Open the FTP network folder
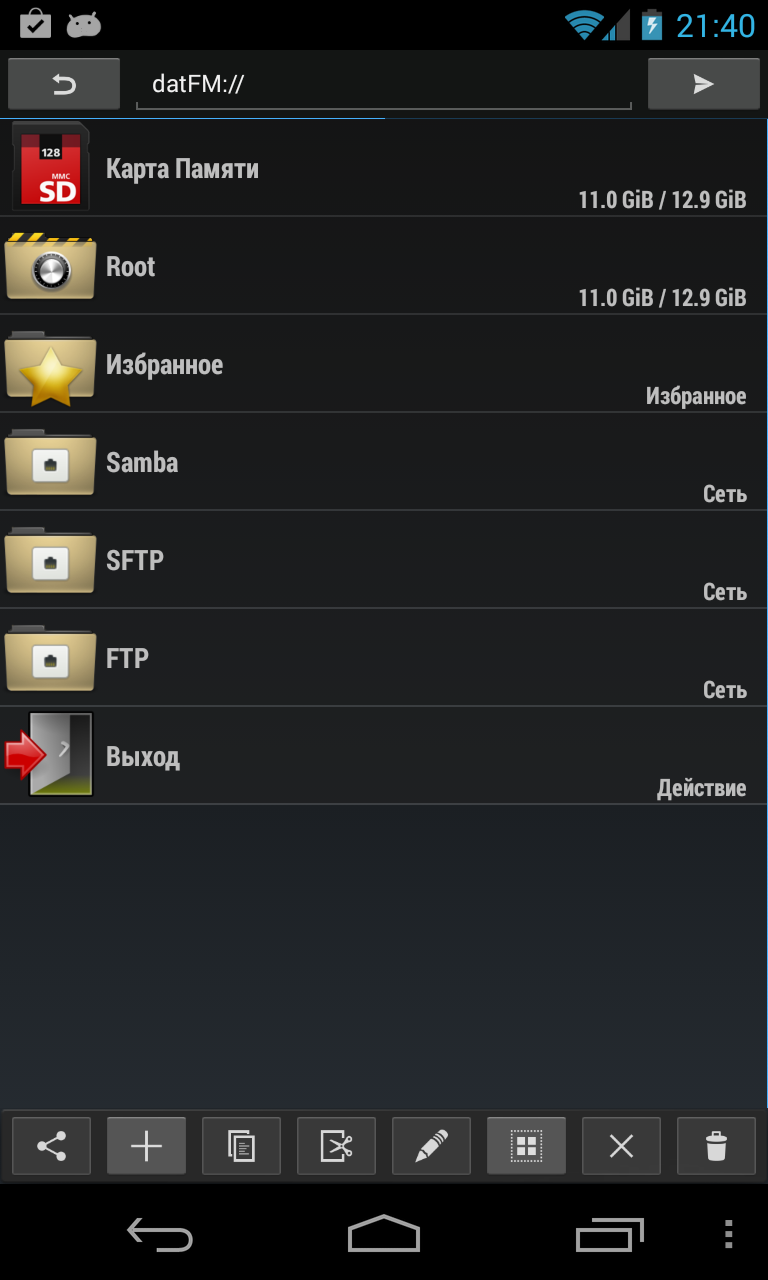Screen dimensions: 768x1280 (384, 658)
